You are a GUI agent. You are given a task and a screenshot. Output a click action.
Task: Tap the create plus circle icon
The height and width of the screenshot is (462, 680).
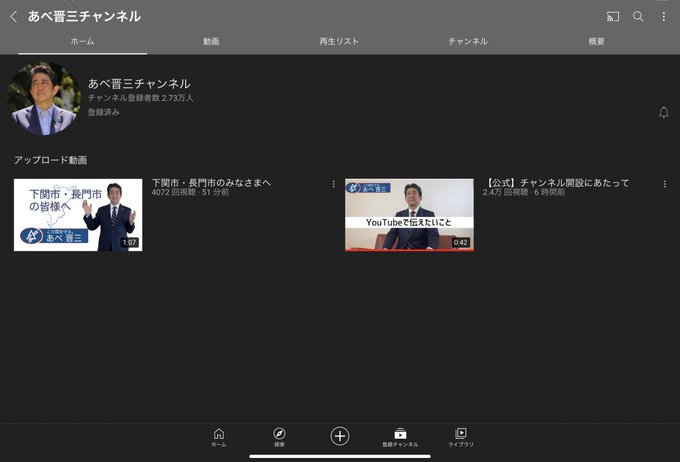340,436
